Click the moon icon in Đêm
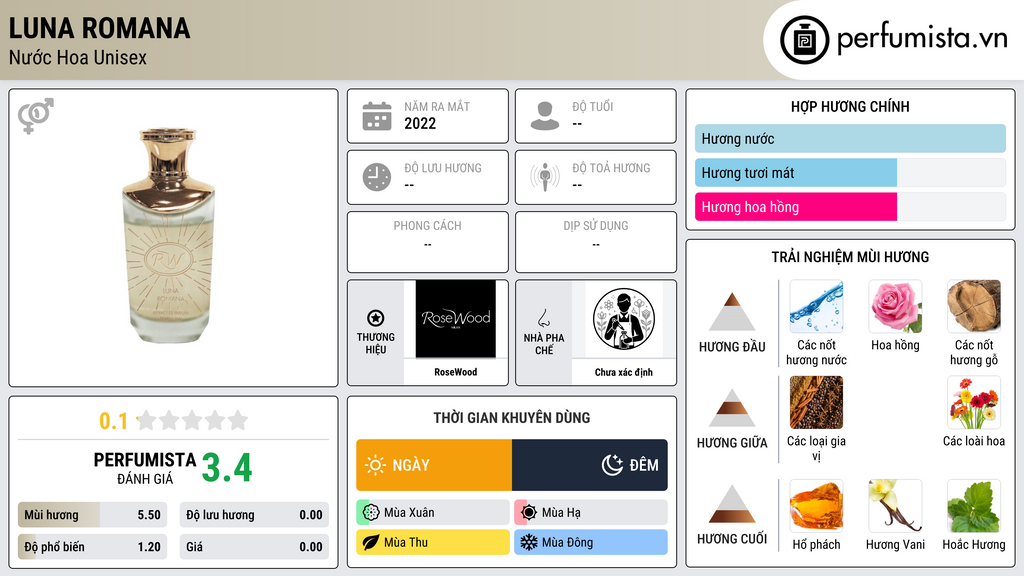 [612, 465]
